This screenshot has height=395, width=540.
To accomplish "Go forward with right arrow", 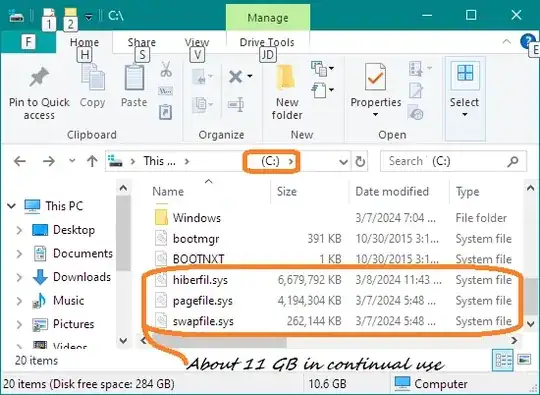I will coord(49,161).
